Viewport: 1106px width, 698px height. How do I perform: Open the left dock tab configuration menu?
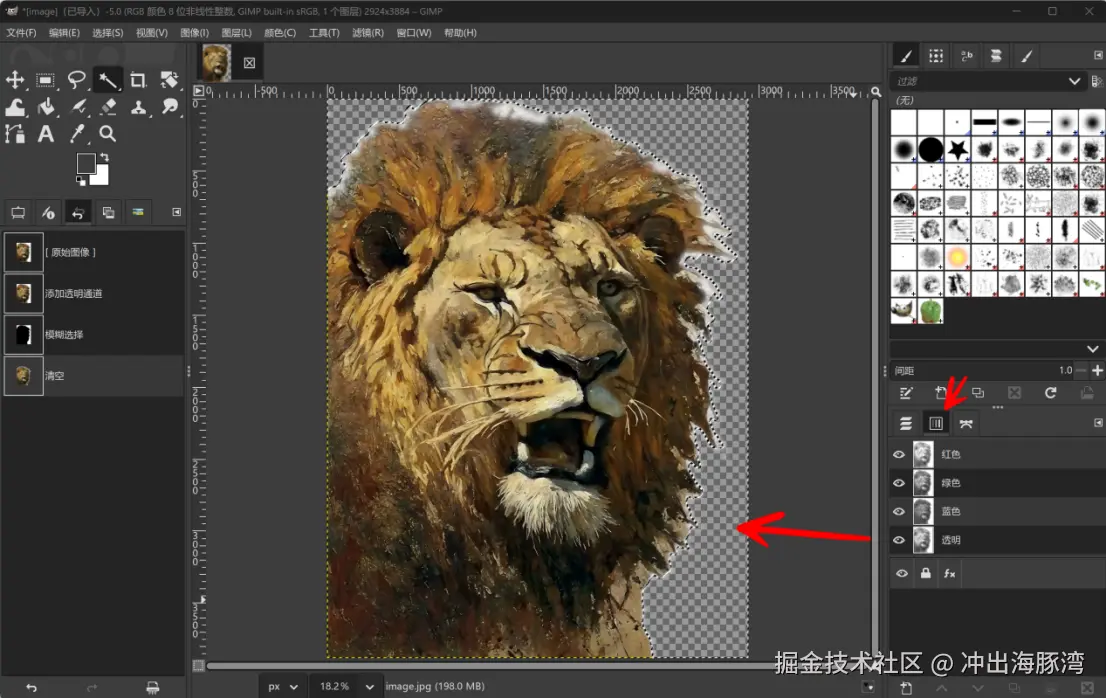tap(176, 212)
